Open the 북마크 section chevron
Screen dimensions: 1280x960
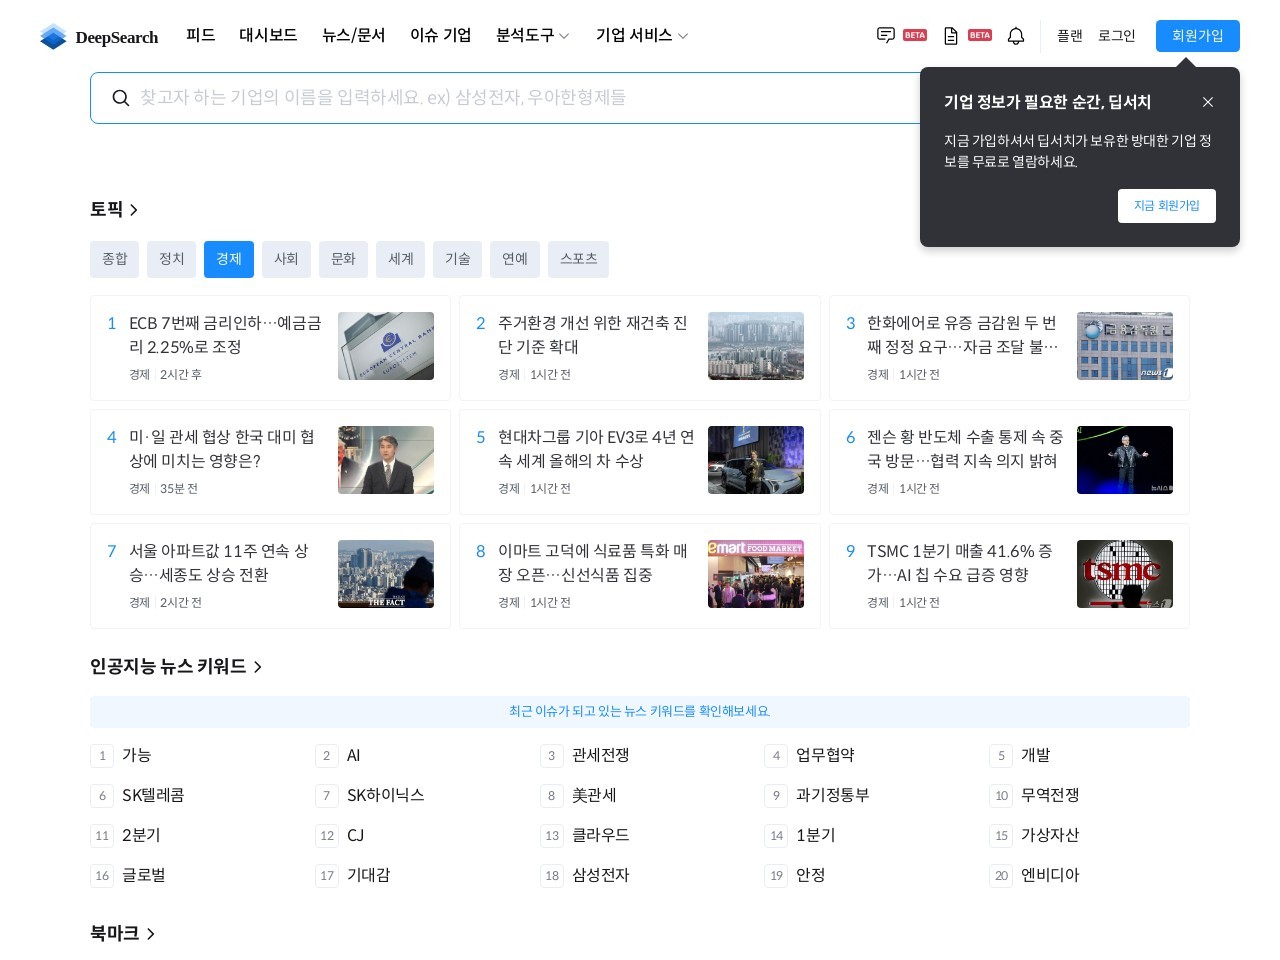(151, 934)
